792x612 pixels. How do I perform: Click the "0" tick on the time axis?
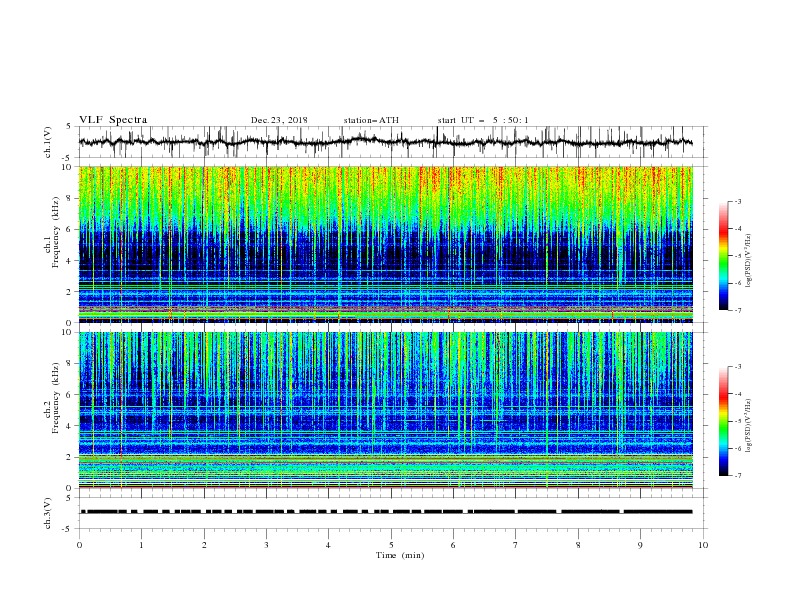[79, 545]
